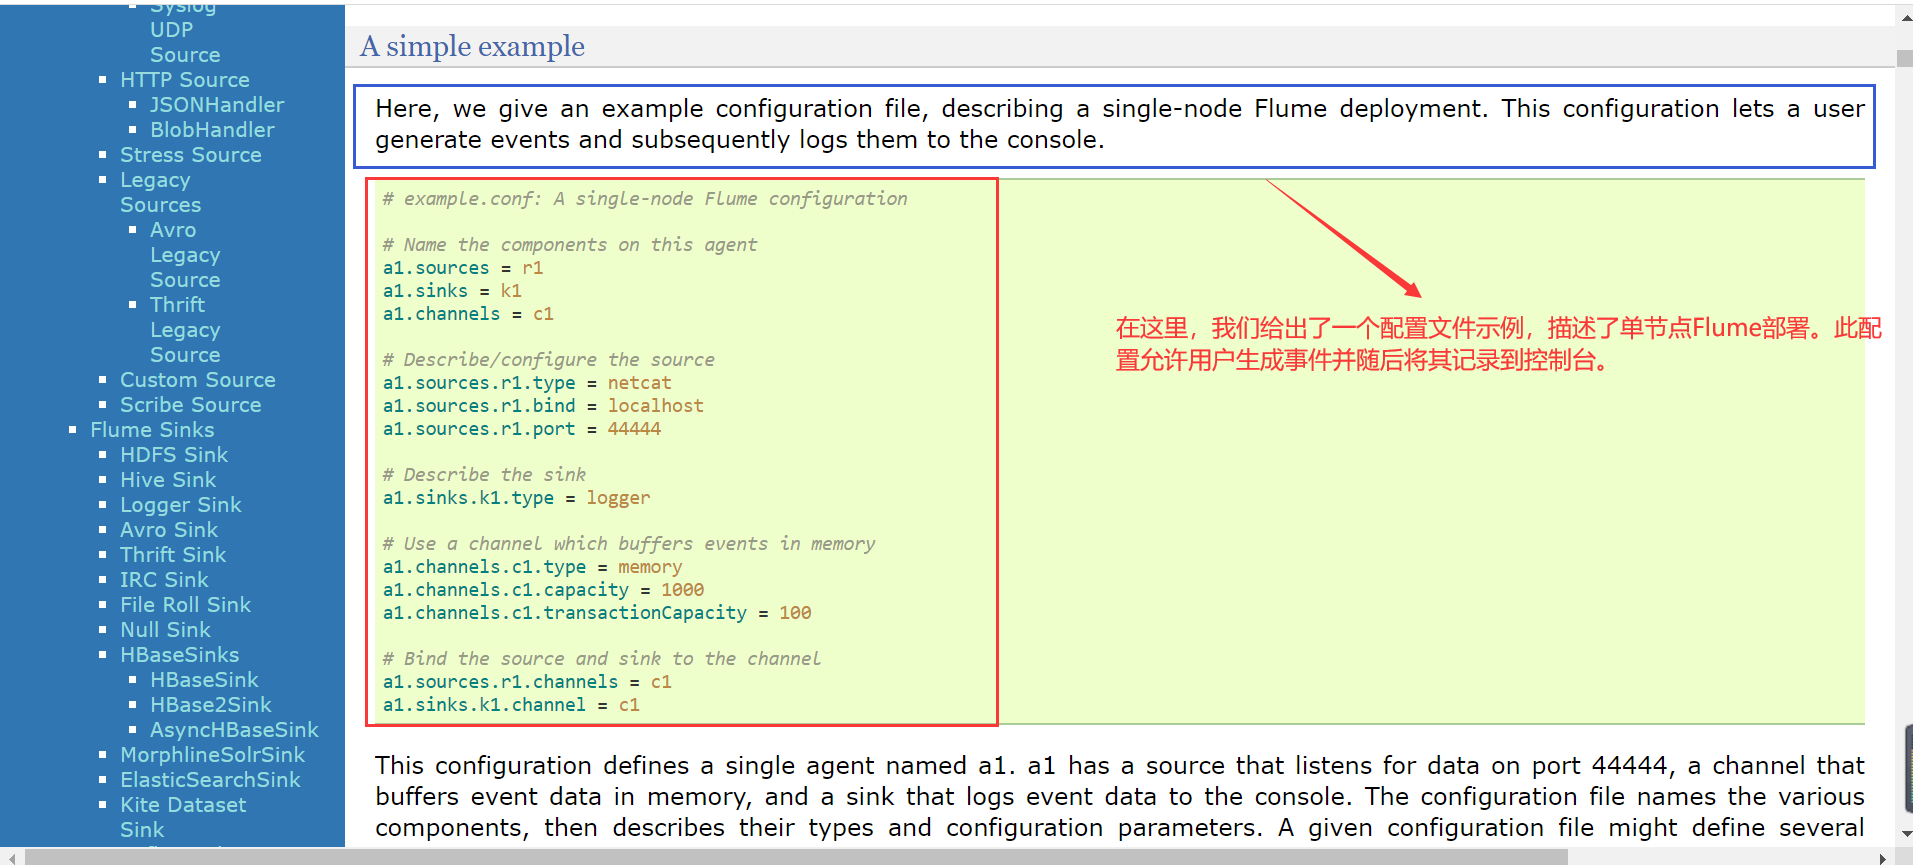Click the 'a1.channels.c1.type = memory' line
This screenshot has width=1913, height=865.
[x=532, y=567]
